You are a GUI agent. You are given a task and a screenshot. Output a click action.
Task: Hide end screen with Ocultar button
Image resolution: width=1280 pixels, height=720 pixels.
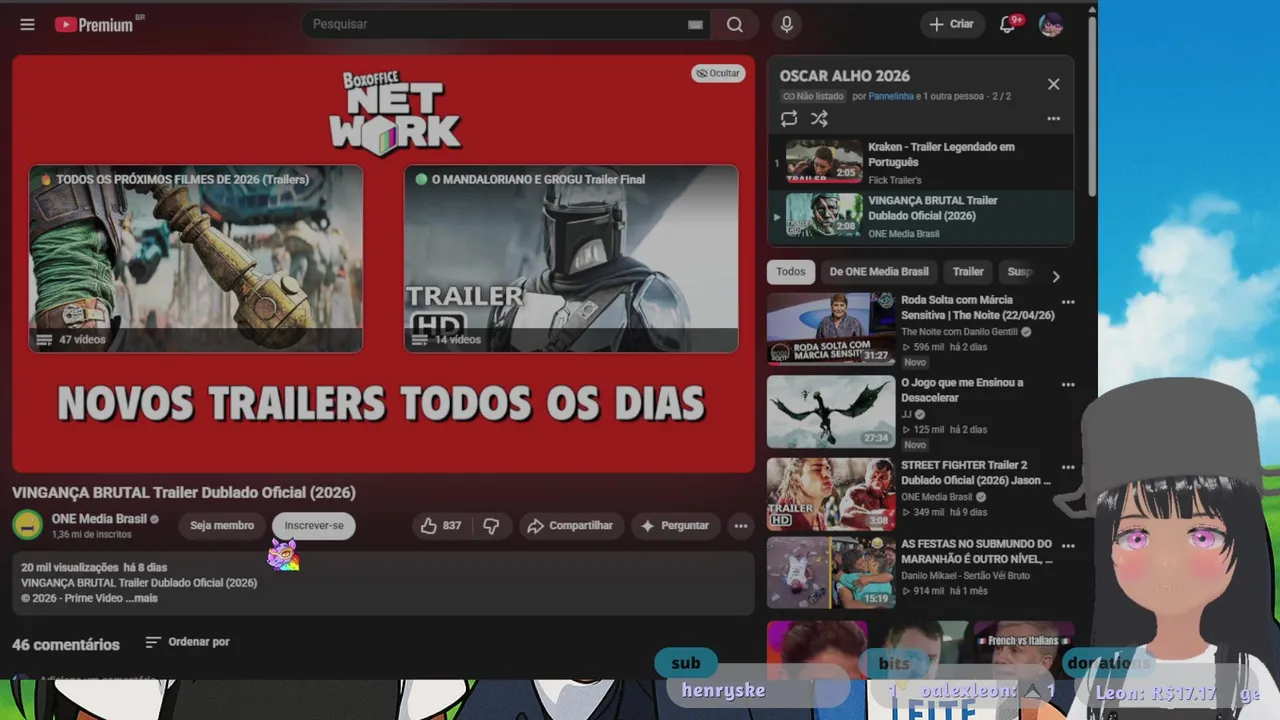(x=718, y=73)
